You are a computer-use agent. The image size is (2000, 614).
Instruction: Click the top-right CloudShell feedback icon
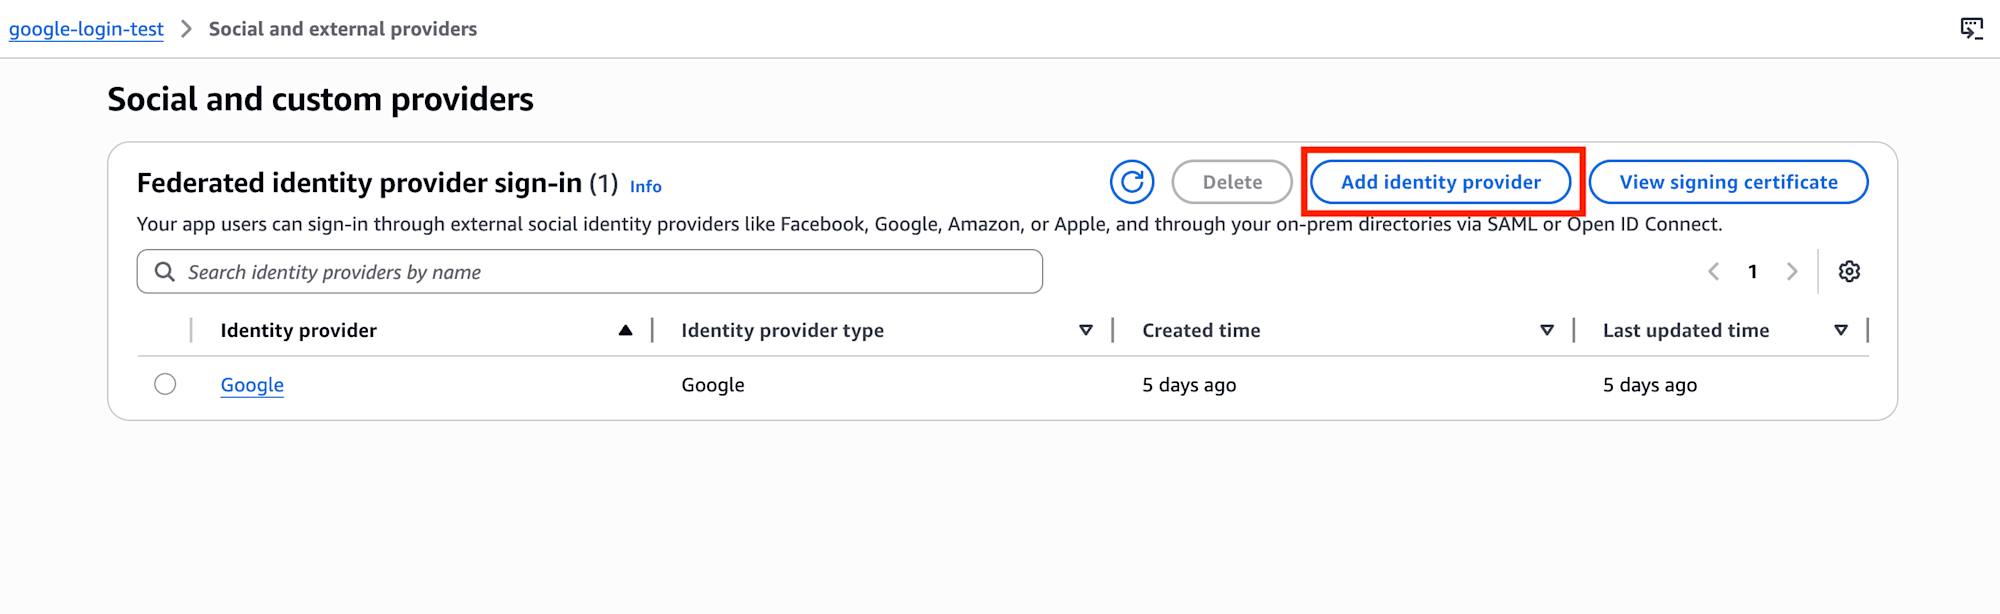point(1971,28)
